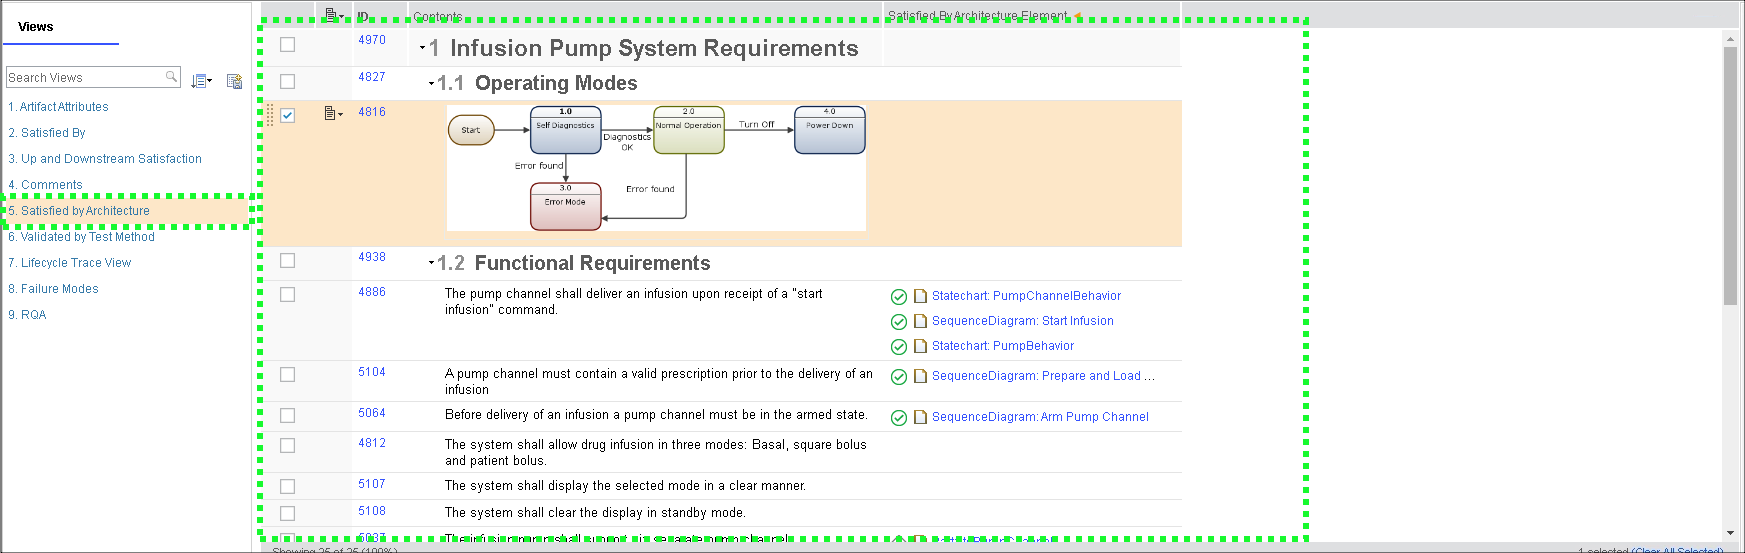Select the checkbox for requirement 5104
Screen dimensions: 1745x553
(288, 375)
